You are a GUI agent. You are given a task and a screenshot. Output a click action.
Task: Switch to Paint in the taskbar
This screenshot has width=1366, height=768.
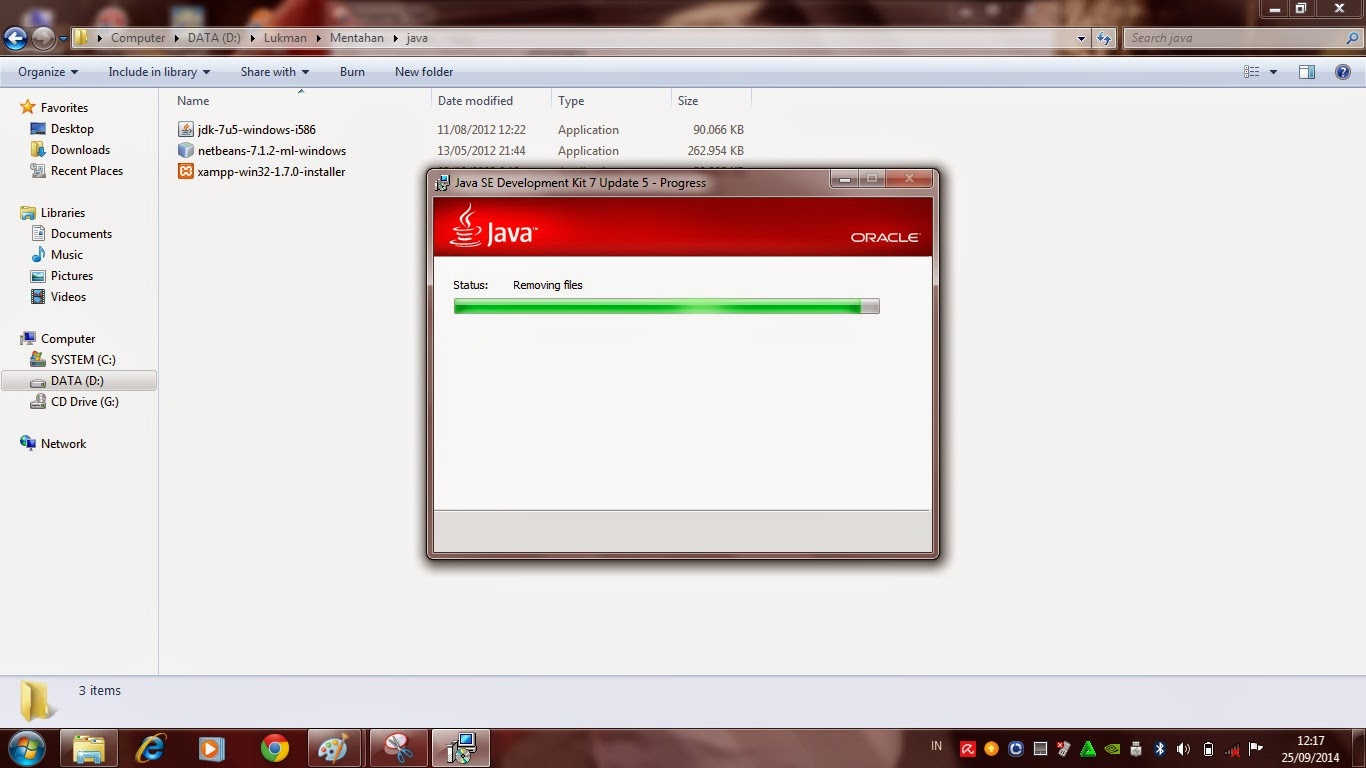click(333, 748)
